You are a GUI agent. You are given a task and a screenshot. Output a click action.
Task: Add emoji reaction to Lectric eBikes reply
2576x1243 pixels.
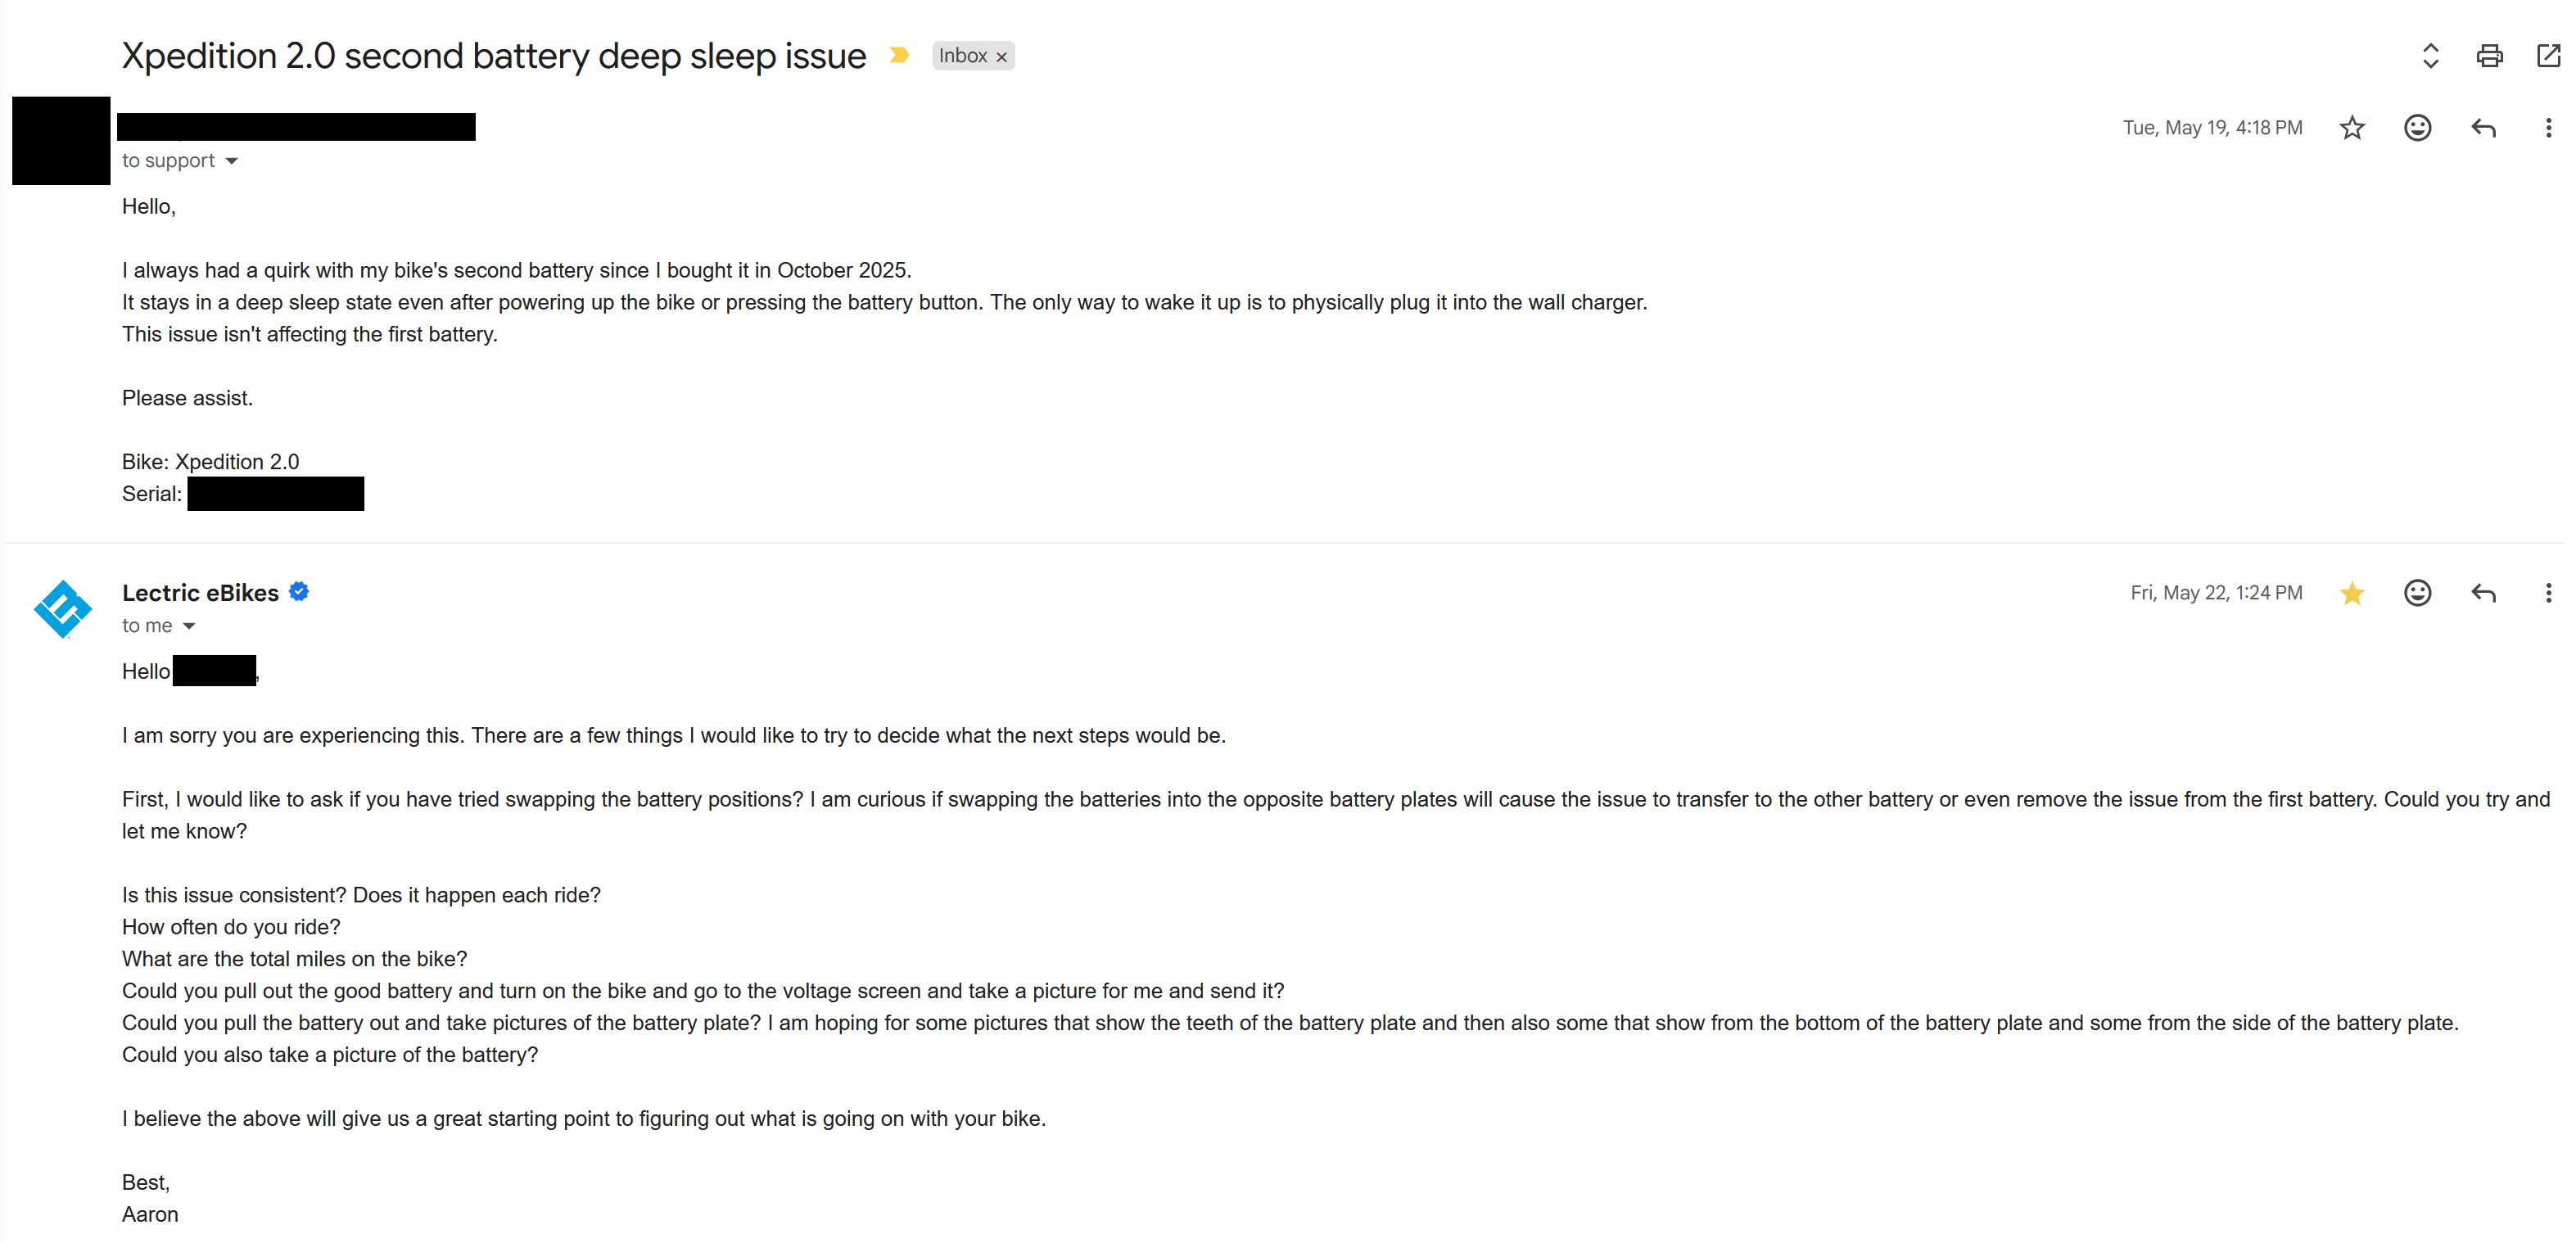(2417, 593)
